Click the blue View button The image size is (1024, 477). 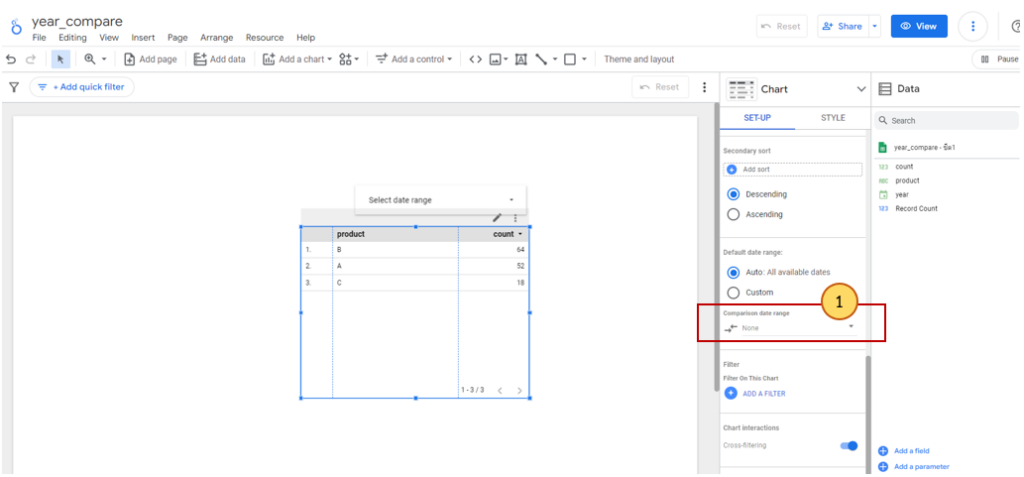[918, 26]
